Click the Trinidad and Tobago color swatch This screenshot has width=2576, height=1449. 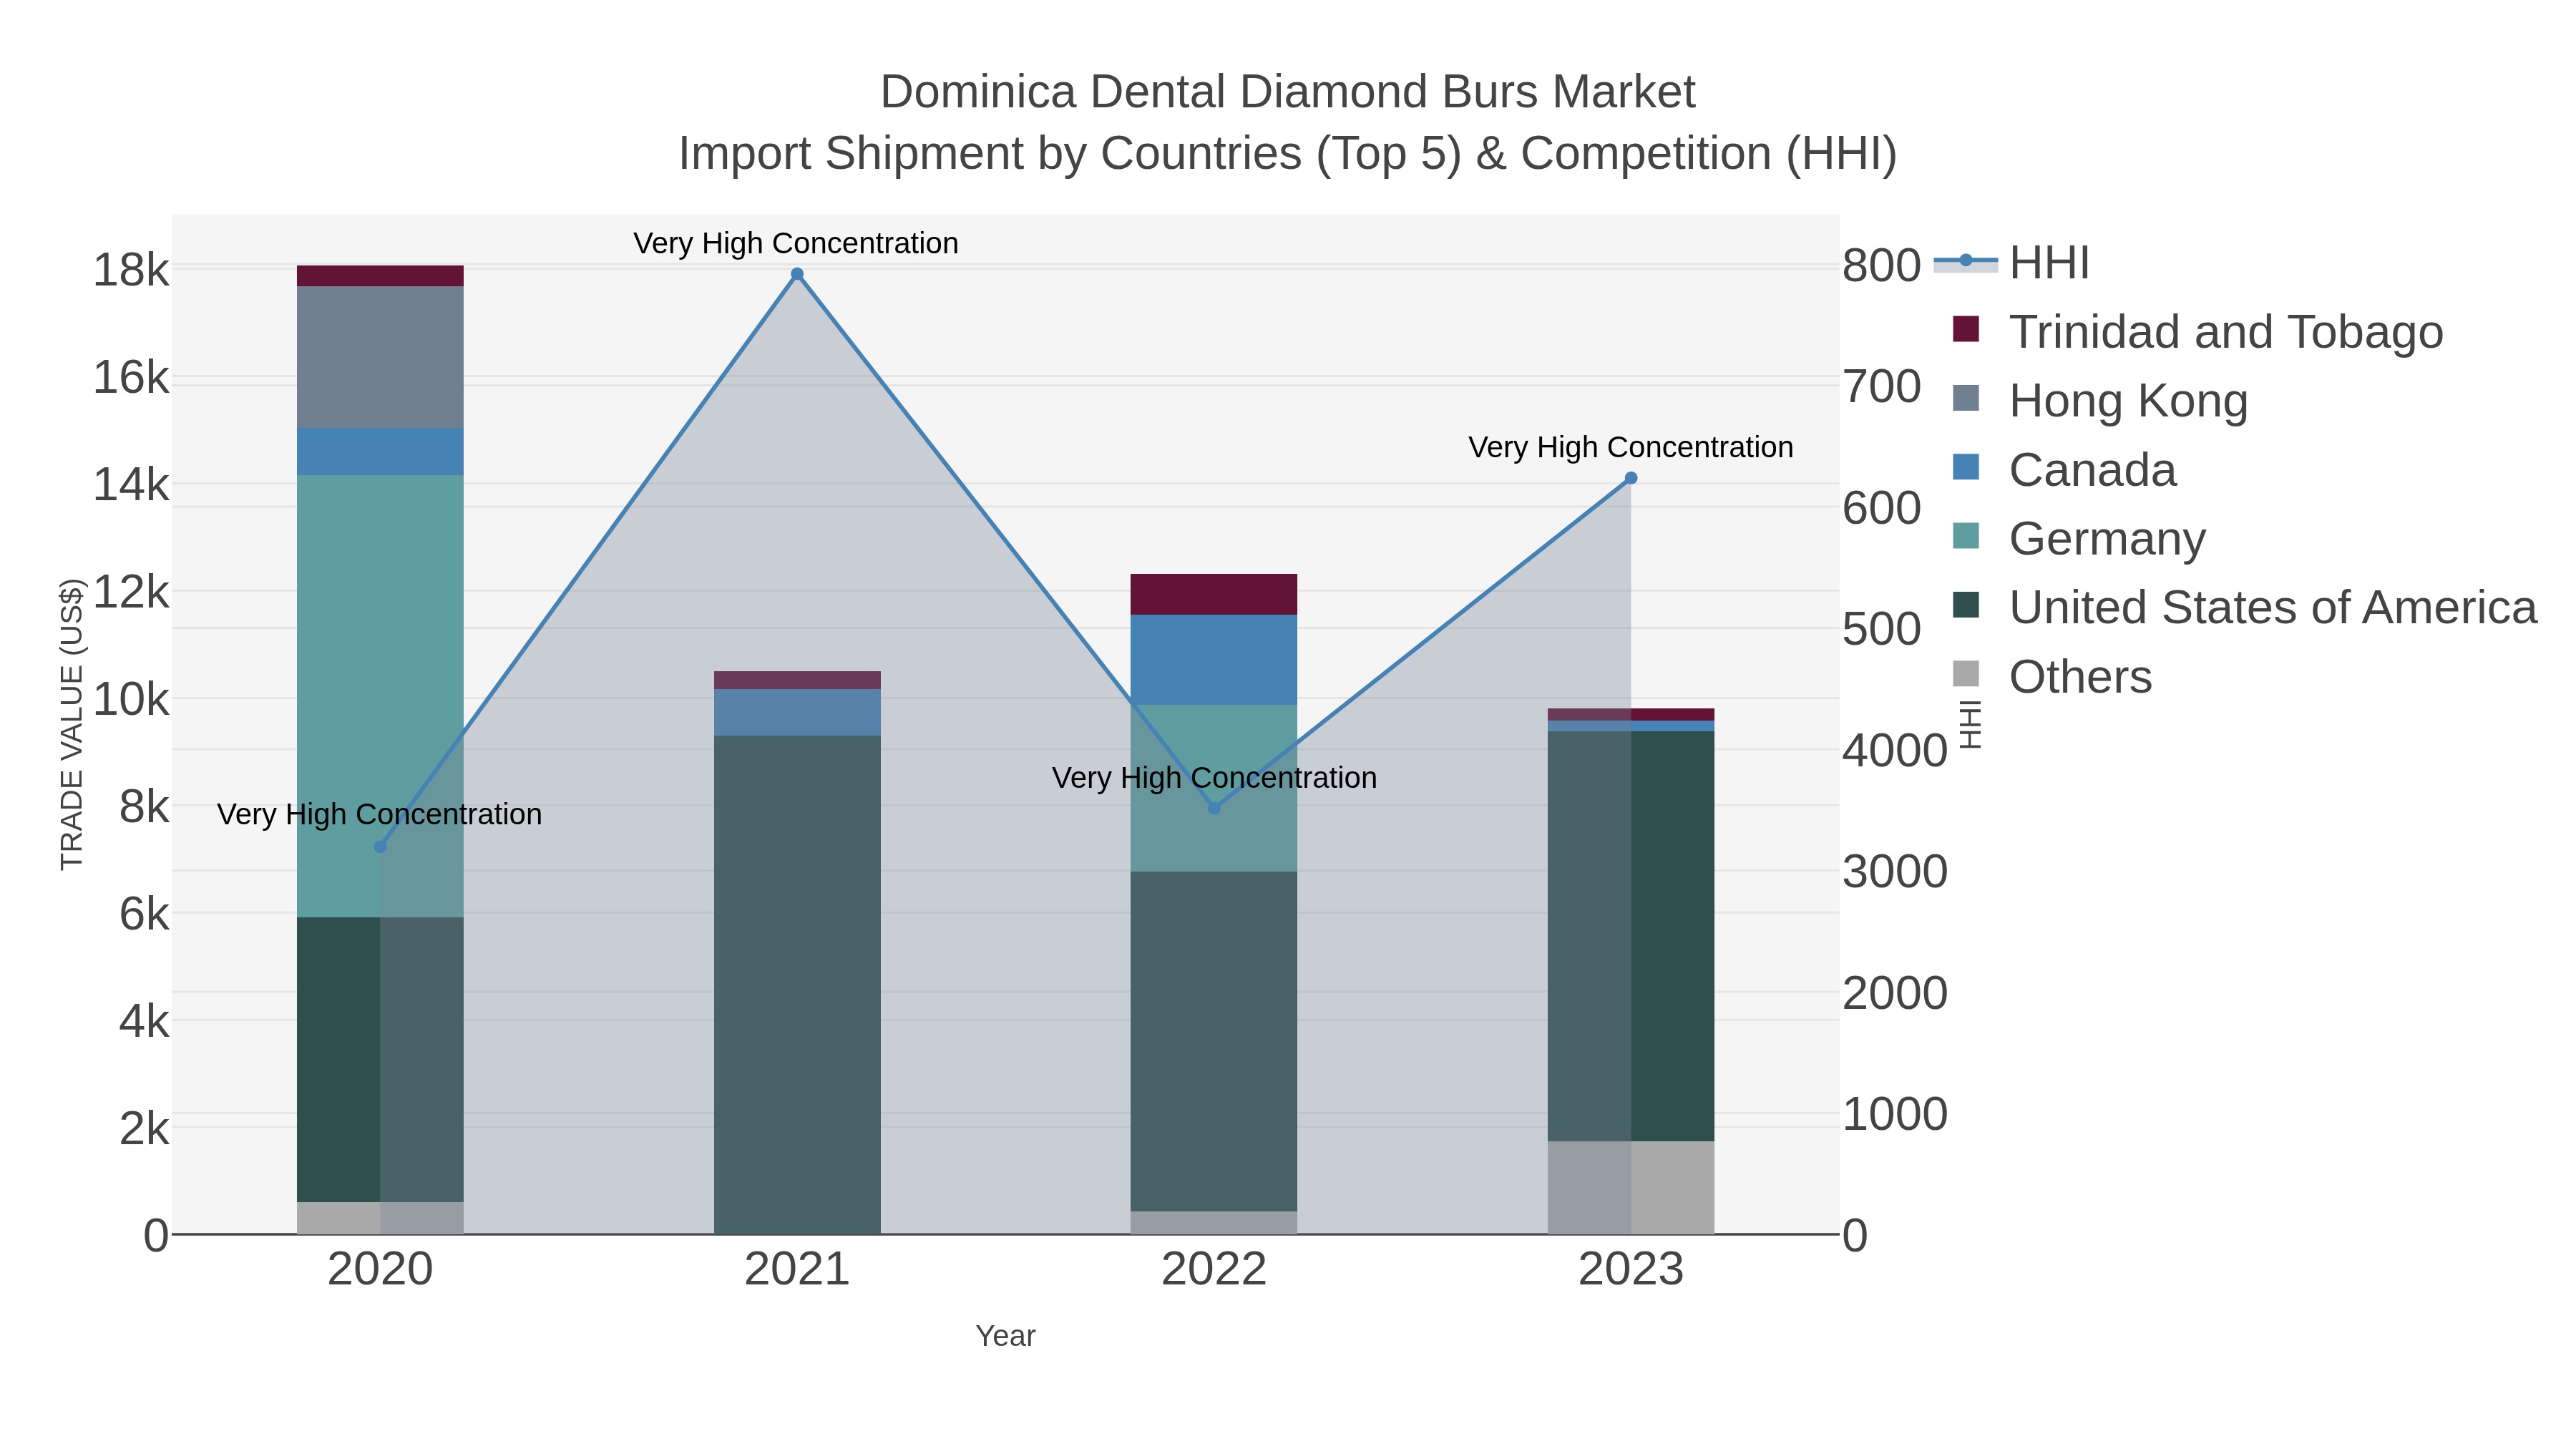click(x=1966, y=329)
